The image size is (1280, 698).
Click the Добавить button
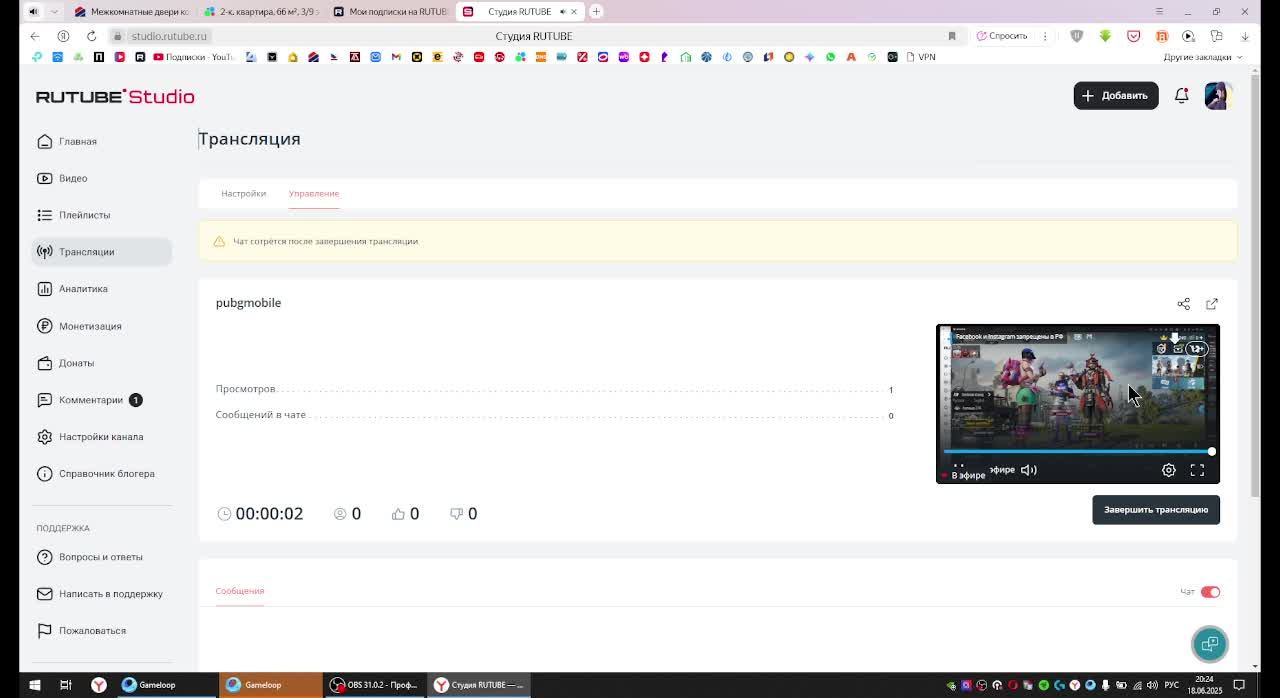coord(1116,96)
